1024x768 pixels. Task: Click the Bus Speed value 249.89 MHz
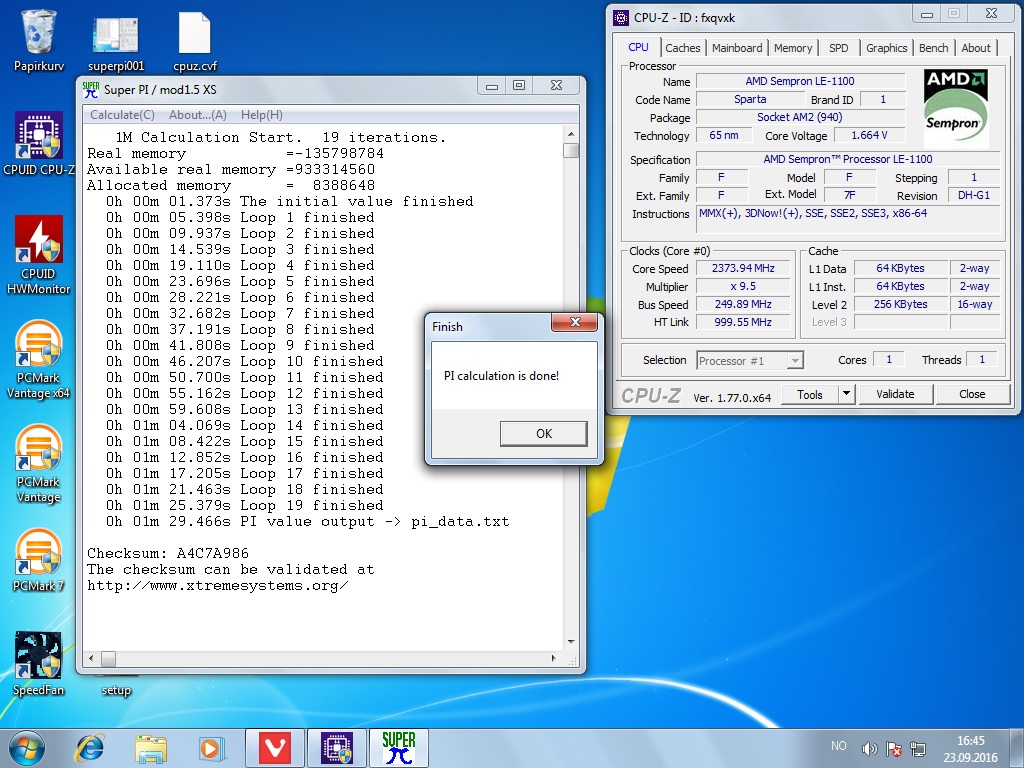(x=743, y=304)
